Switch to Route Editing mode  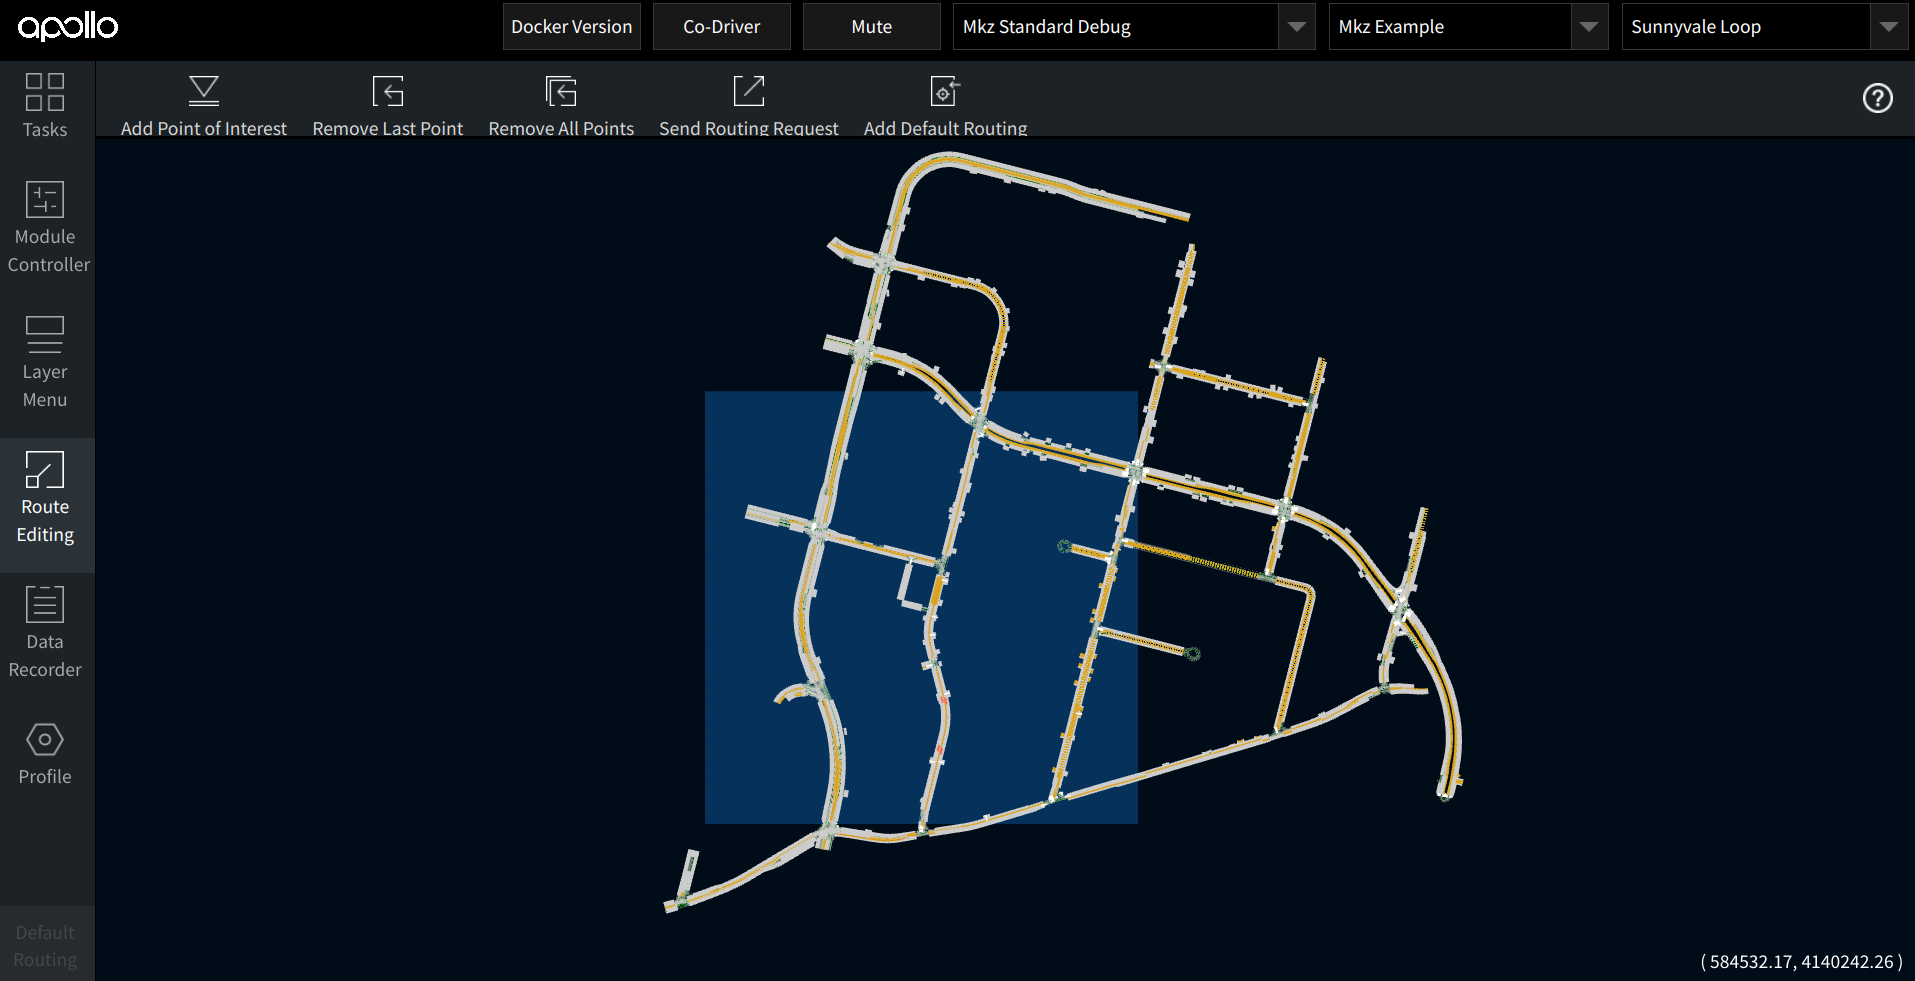[x=45, y=497]
